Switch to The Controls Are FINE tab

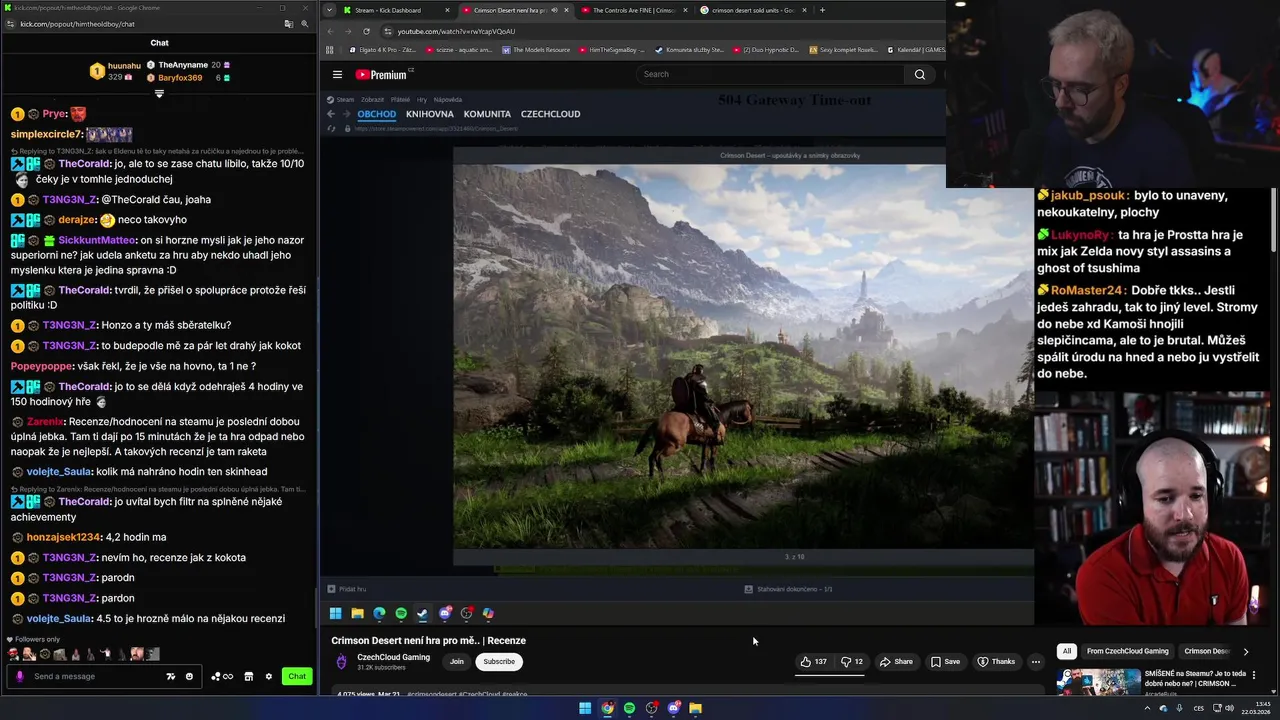(632, 10)
